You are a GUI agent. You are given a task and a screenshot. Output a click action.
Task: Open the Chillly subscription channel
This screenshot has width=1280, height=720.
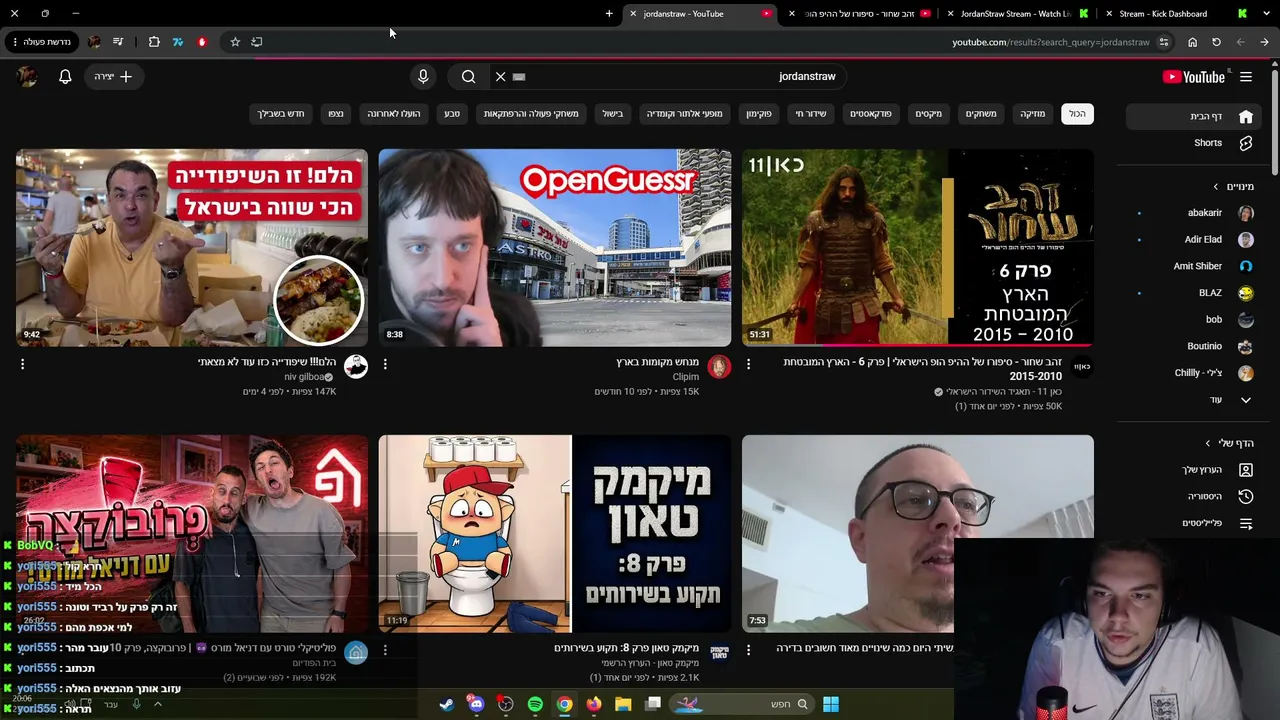tap(1194, 373)
